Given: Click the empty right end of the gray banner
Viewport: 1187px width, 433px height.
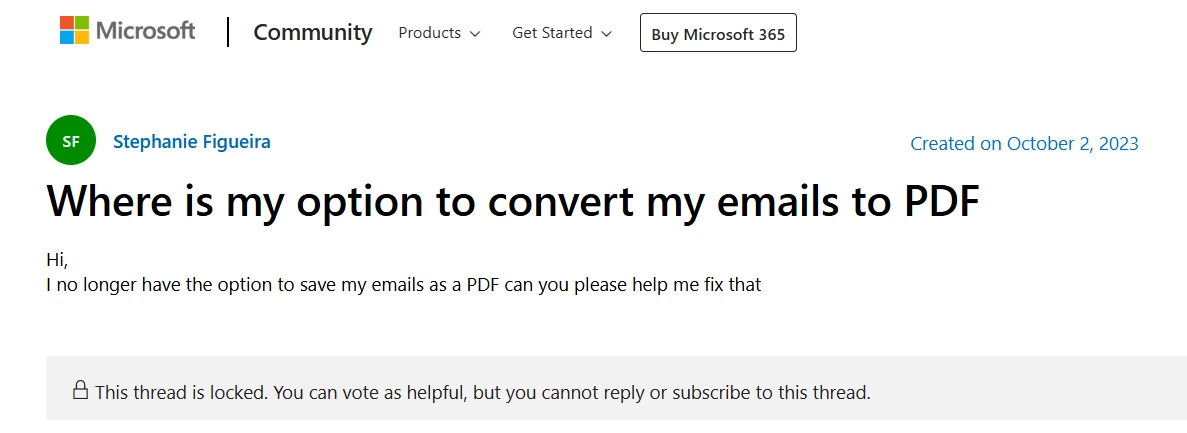Looking at the screenshot, I should (1050, 390).
